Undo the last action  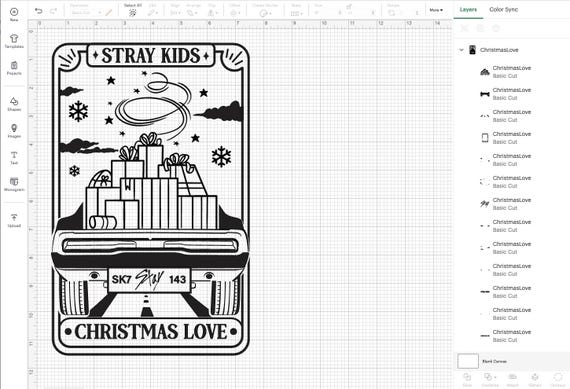[x=38, y=11]
